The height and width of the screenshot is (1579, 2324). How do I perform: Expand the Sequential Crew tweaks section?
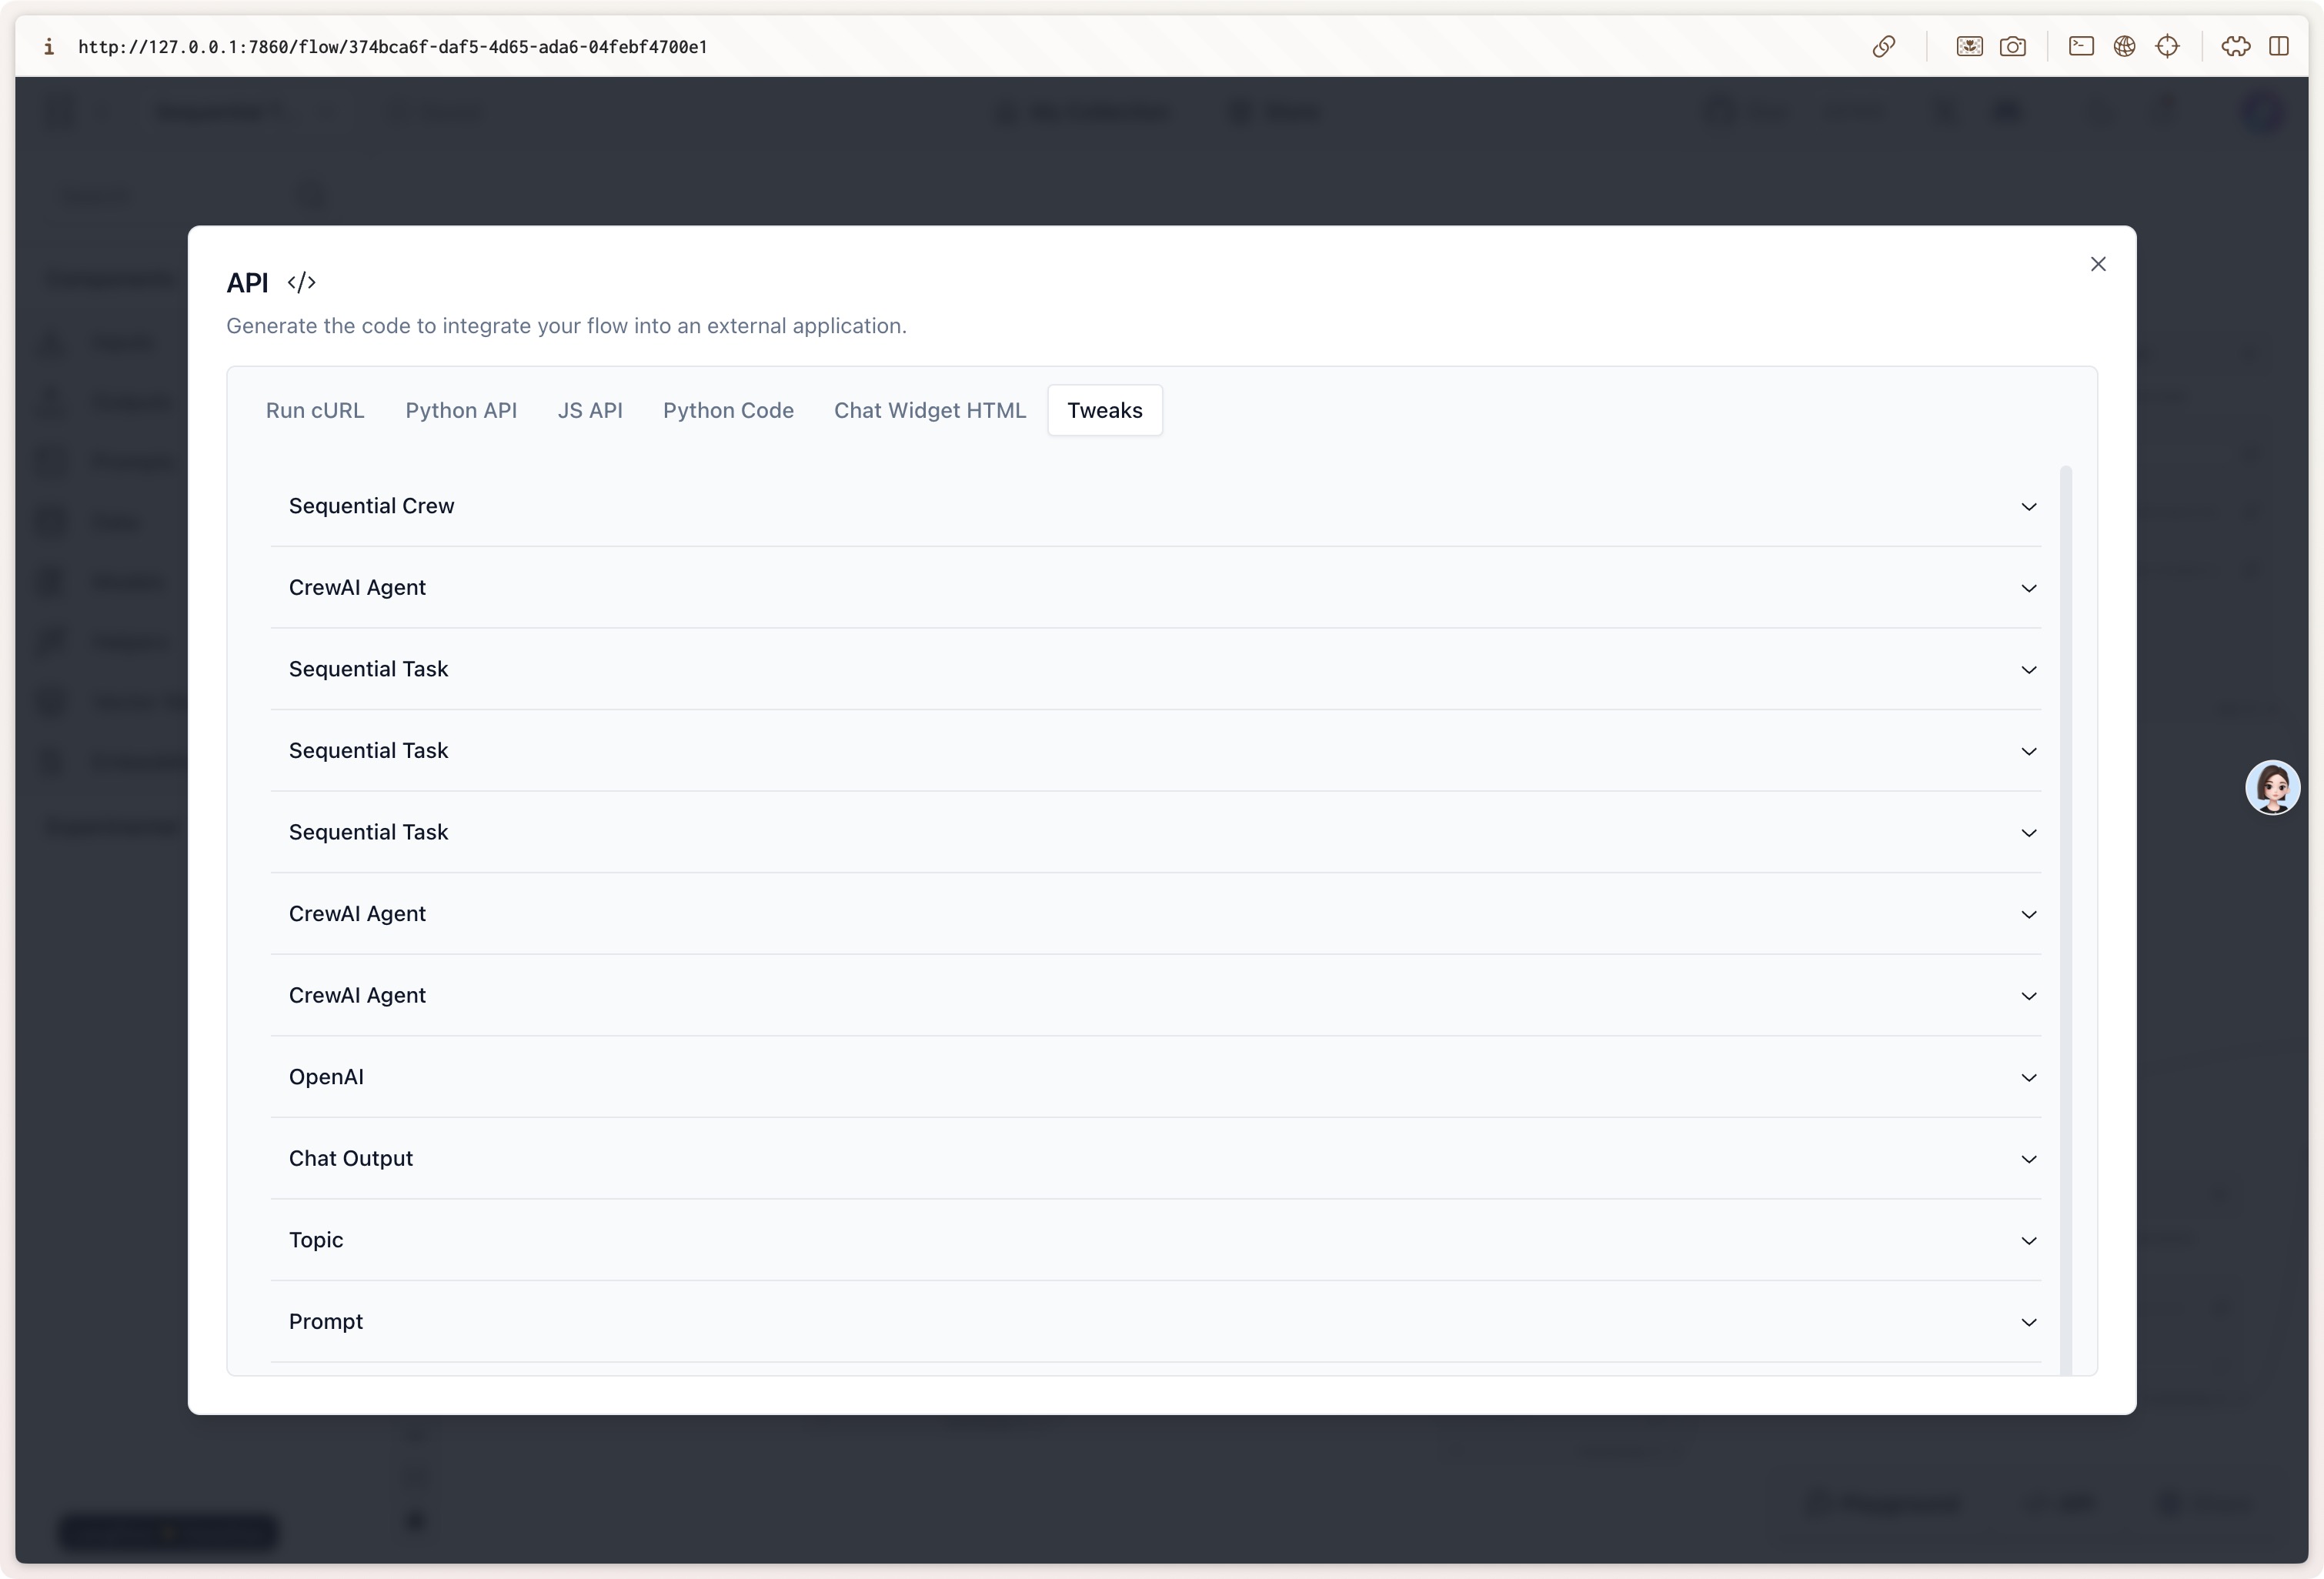tap(1155, 506)
